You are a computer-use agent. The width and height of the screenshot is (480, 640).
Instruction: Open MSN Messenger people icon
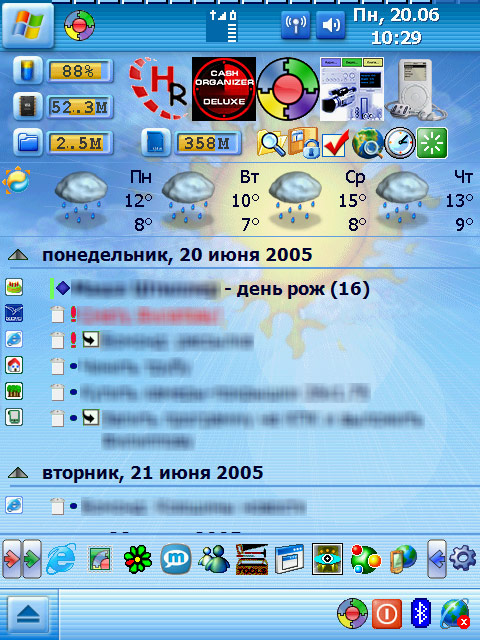coord(213,559)
